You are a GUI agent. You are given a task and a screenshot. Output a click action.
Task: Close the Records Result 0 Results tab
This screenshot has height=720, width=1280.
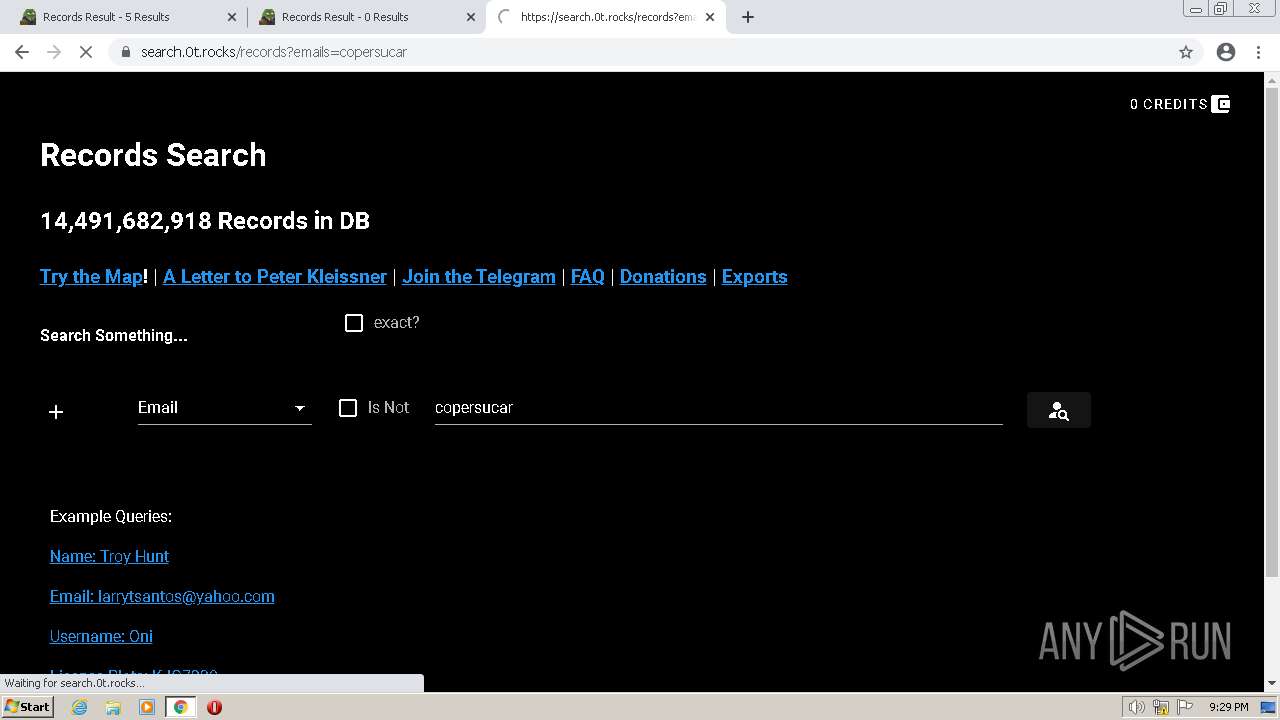tap(471, 17)
